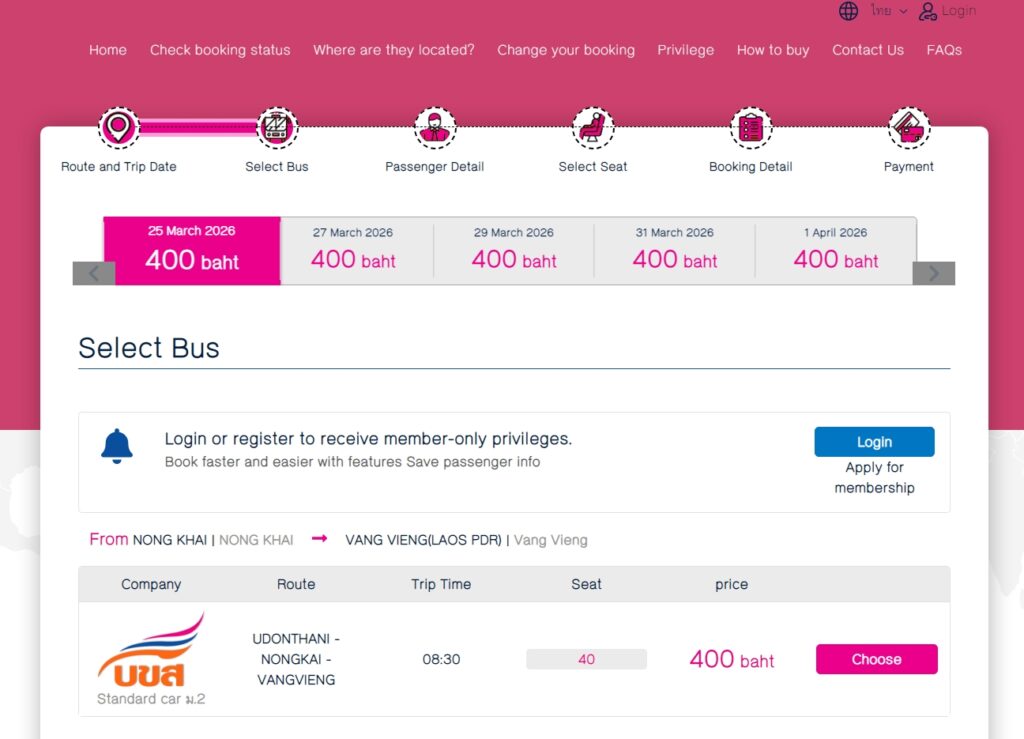Show earlier dates with left arrow
The height and width of the screenshot is (739, 1024).
(94, 273)
